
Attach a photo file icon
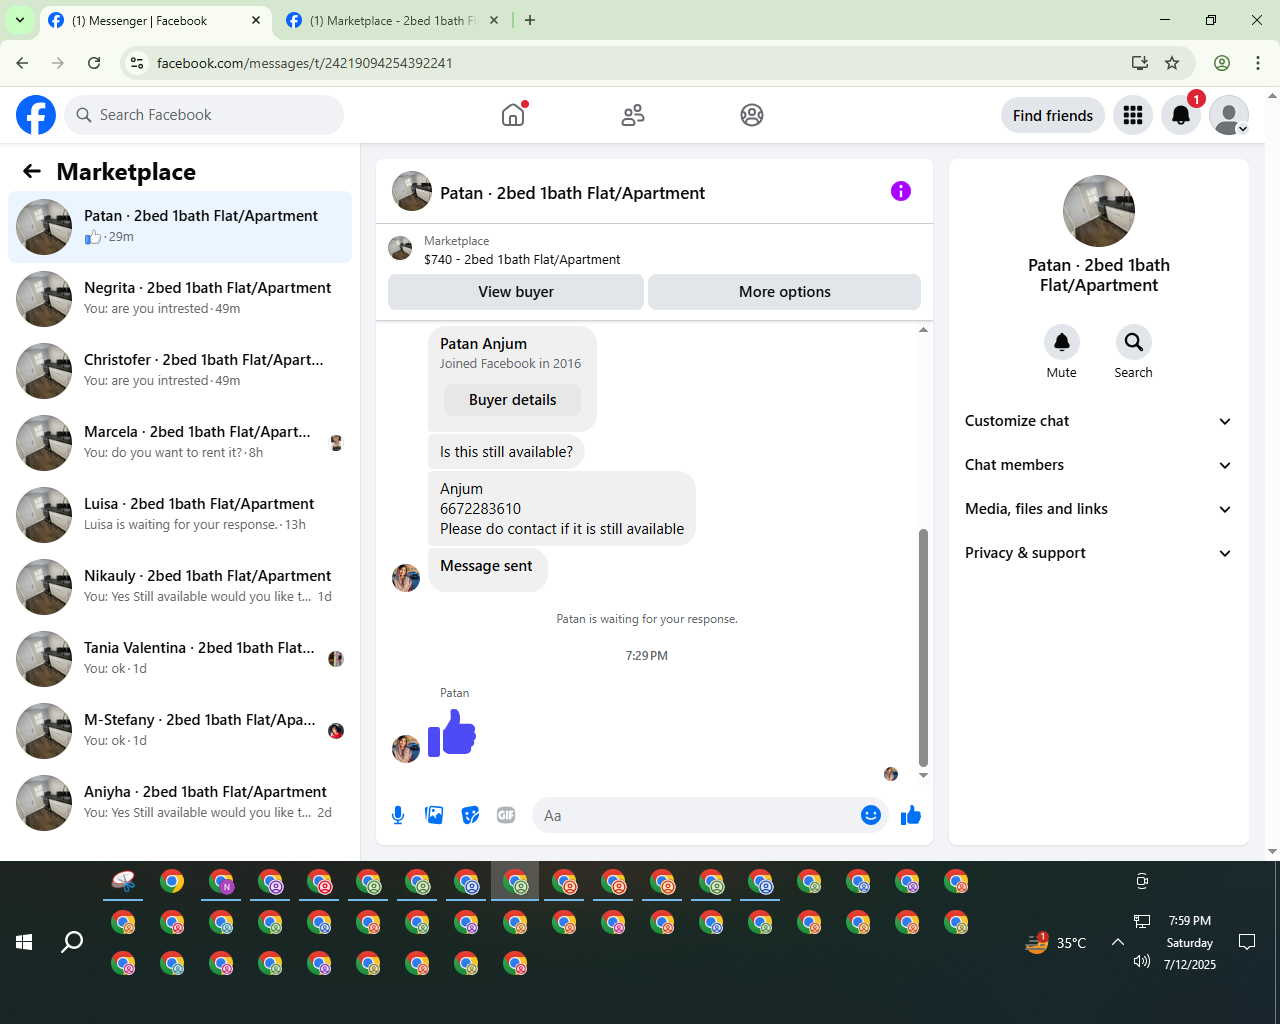[434, 815]
